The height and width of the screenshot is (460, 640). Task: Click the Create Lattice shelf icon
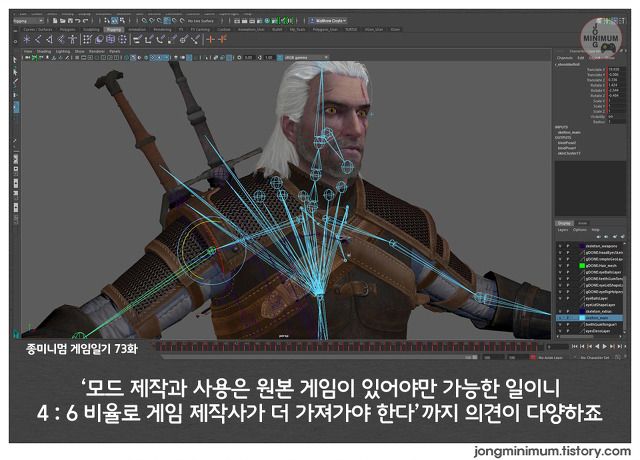pos(110,39)
